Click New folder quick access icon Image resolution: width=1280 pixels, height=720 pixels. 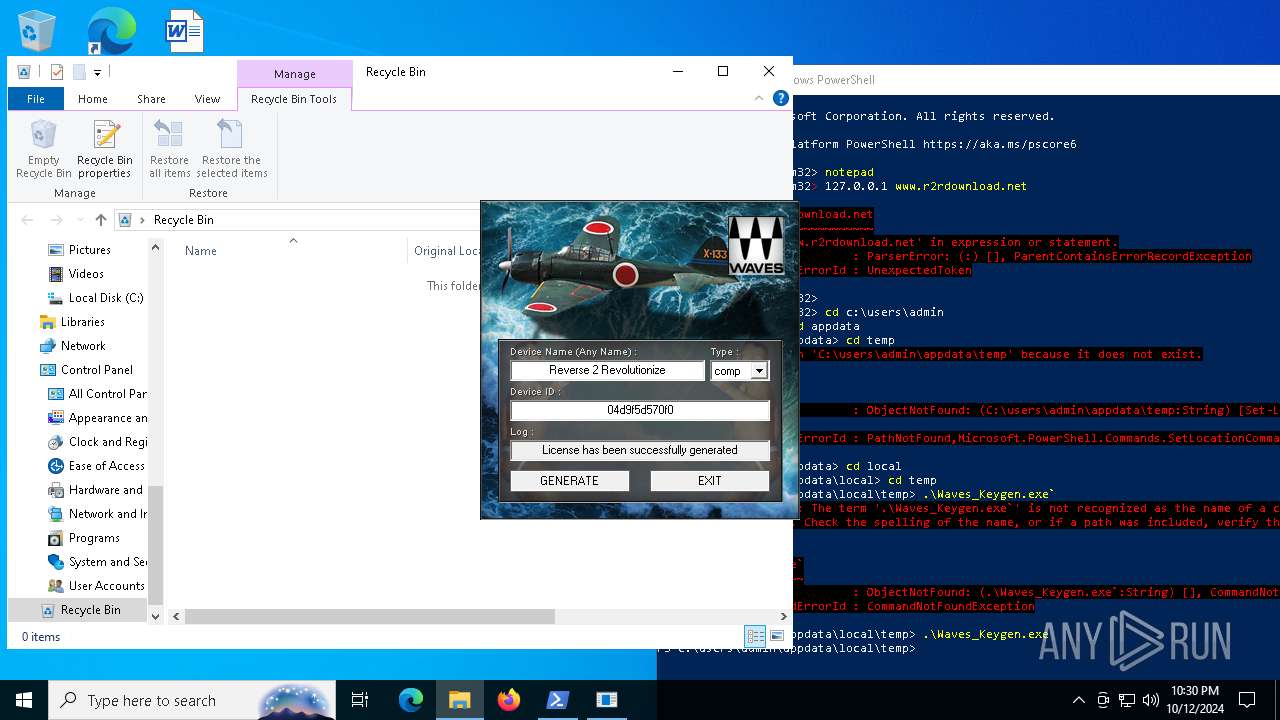pos(79,72)
